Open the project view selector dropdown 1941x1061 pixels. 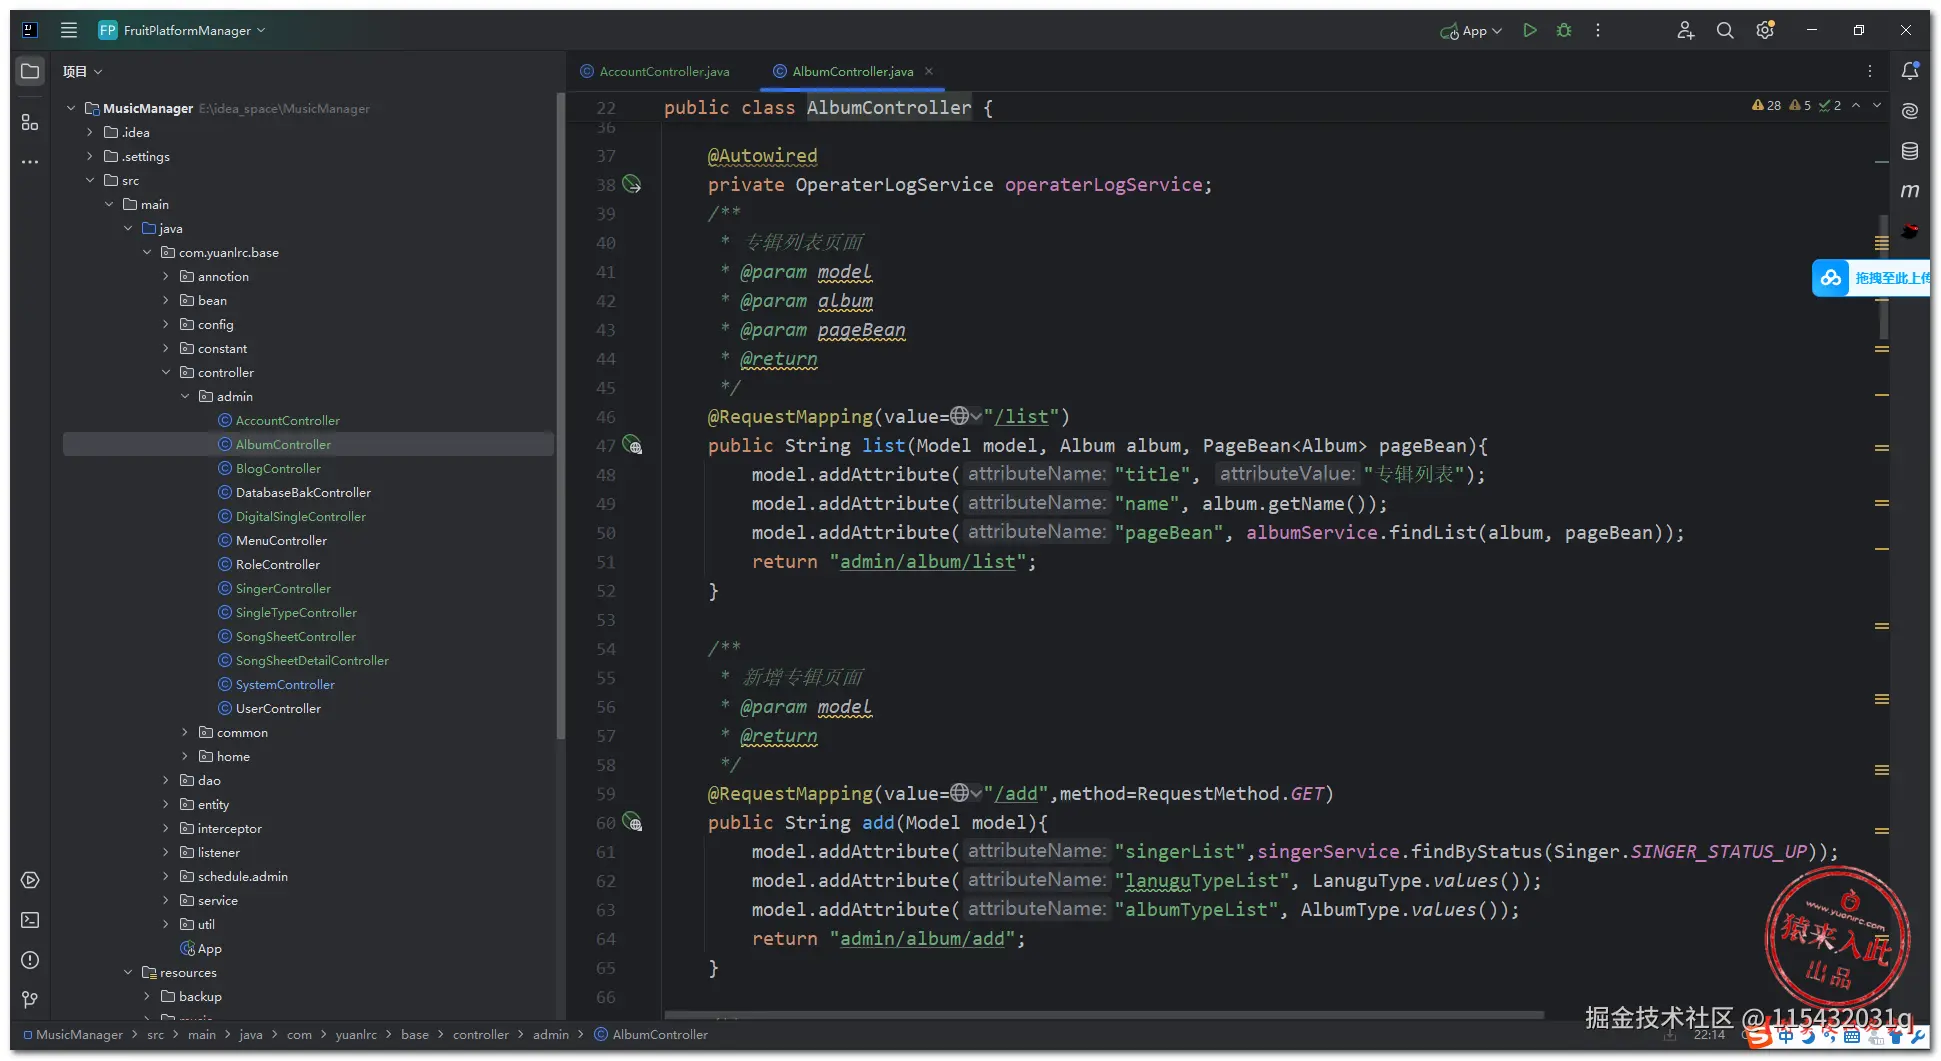82,71
